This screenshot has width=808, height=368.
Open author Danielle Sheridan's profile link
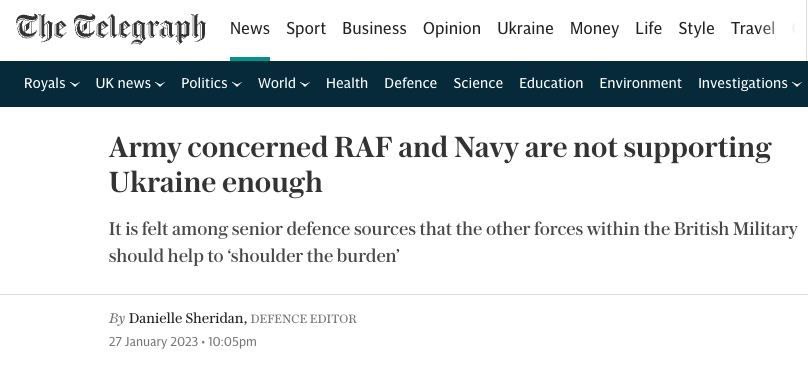(187, 319)
